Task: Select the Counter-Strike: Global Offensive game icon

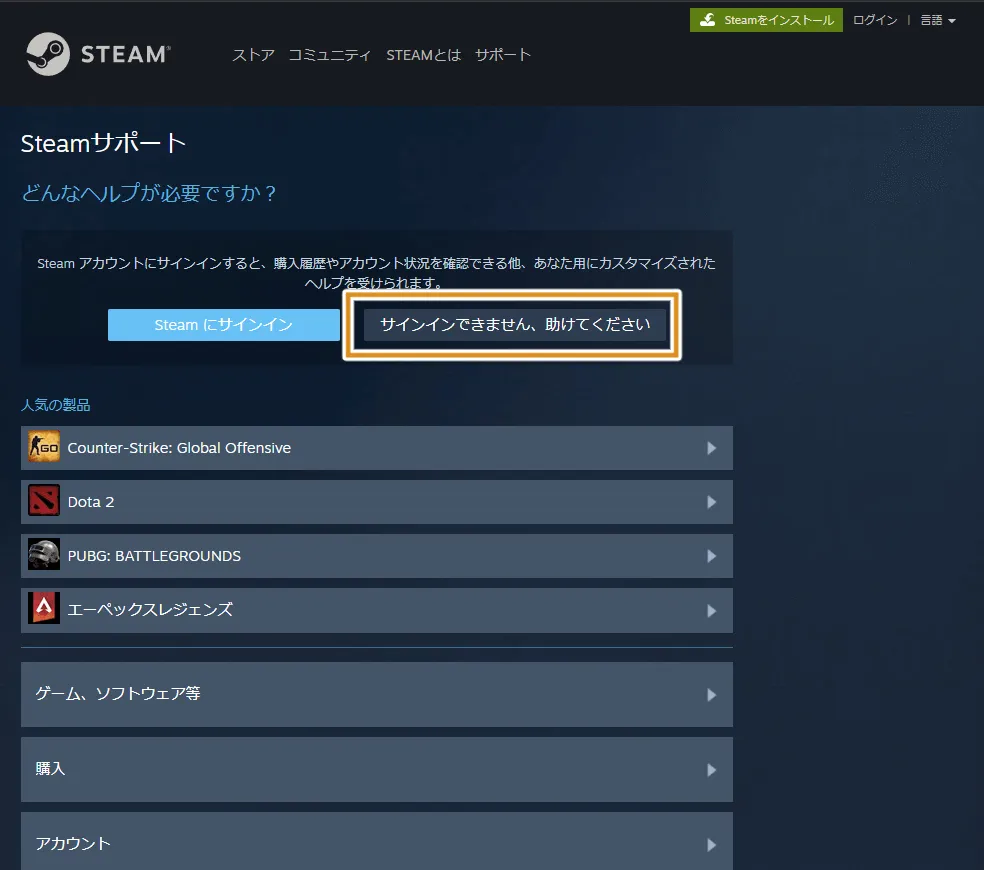Action: tap(44, 448)
